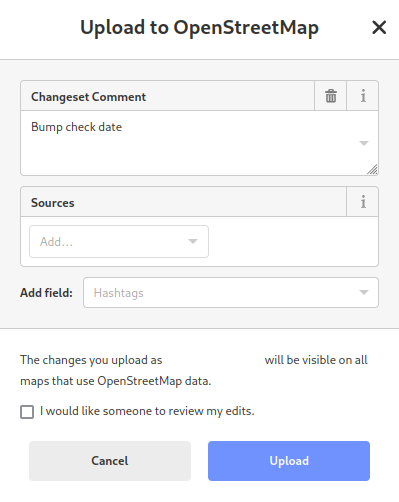Click the username gap after 'upload as'
Screen dimensions: 399x502
[x=213, y=360]
